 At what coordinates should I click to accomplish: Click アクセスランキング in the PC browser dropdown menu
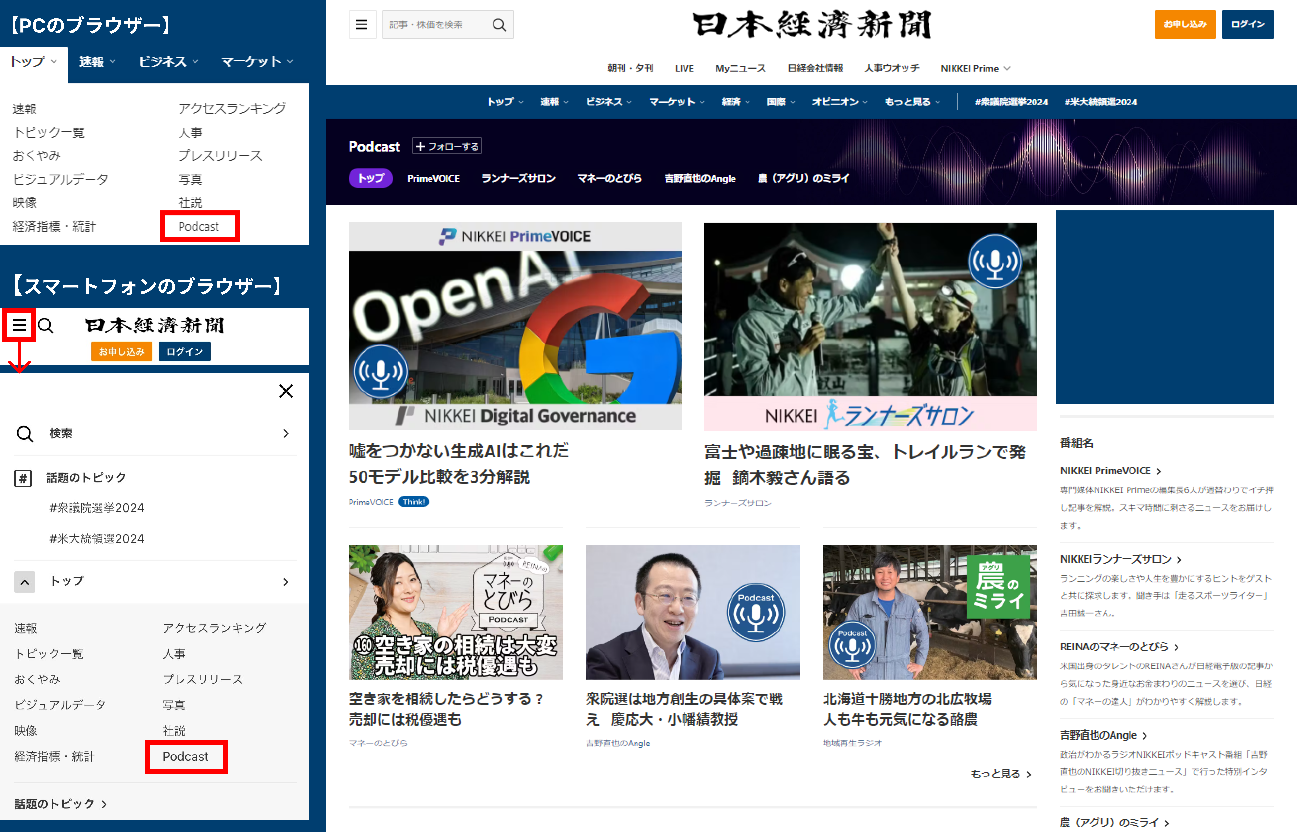[232, 108]
